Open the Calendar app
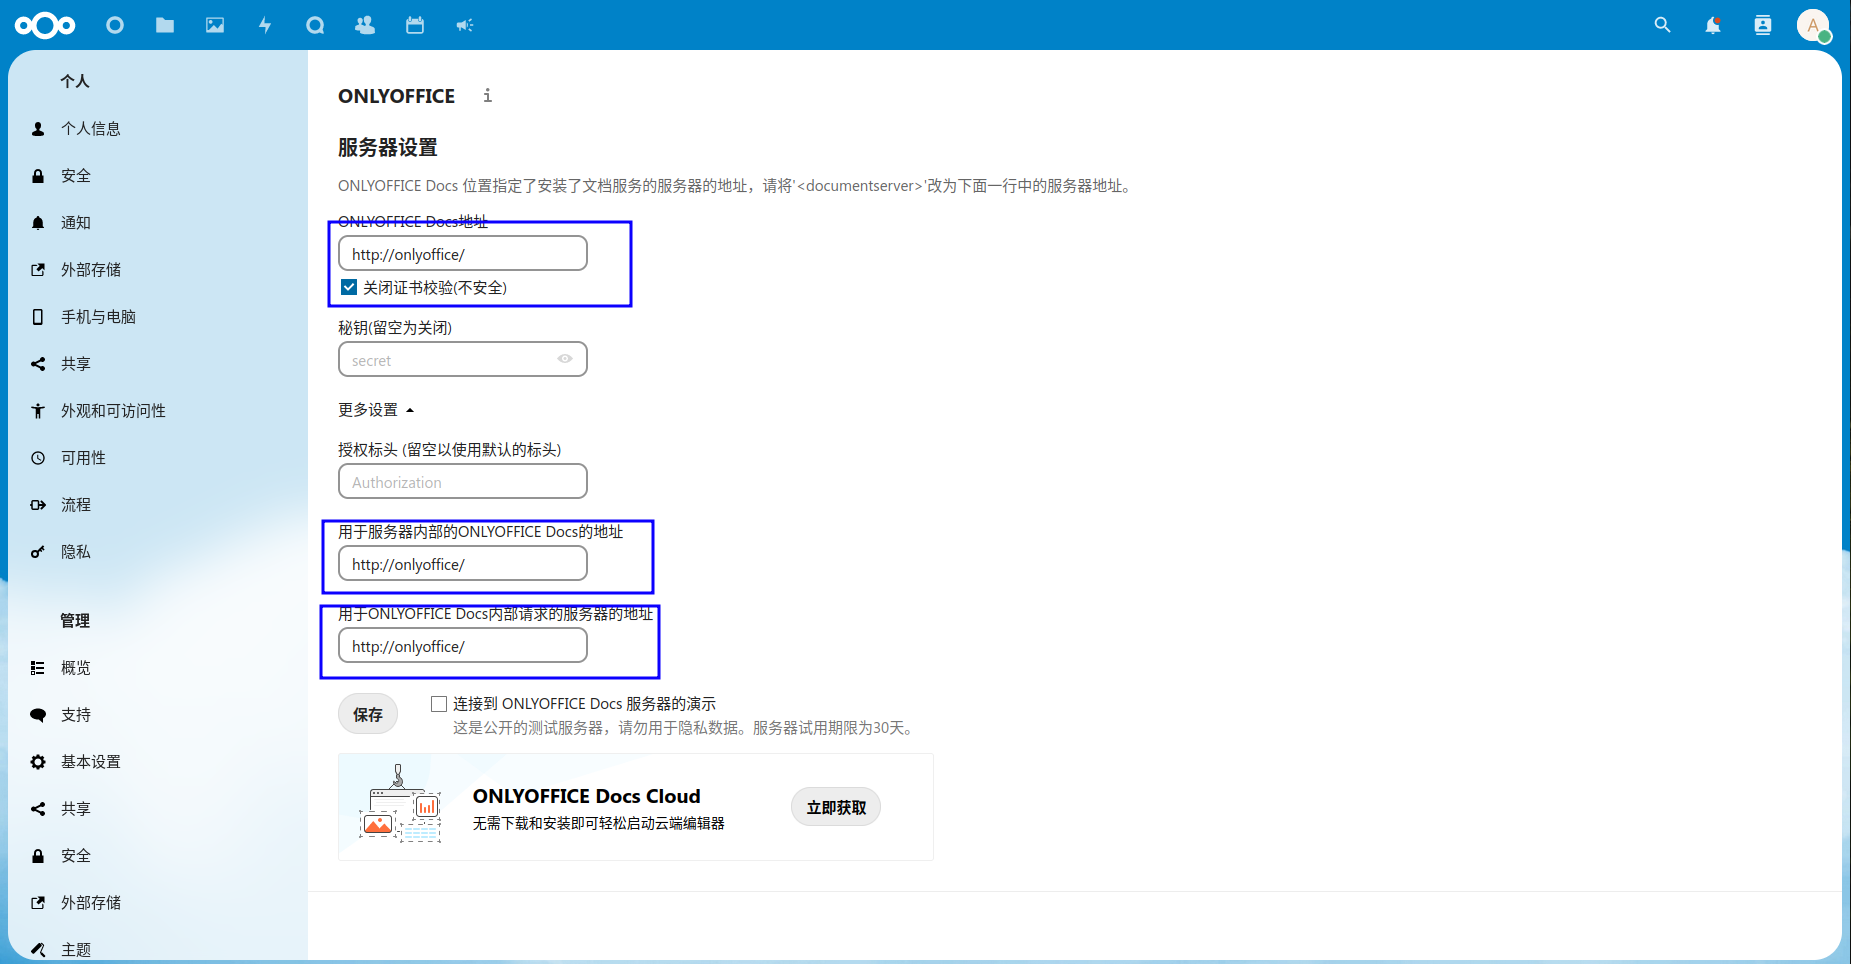This screenshot has width=1851, height=964. coord(415,25)
